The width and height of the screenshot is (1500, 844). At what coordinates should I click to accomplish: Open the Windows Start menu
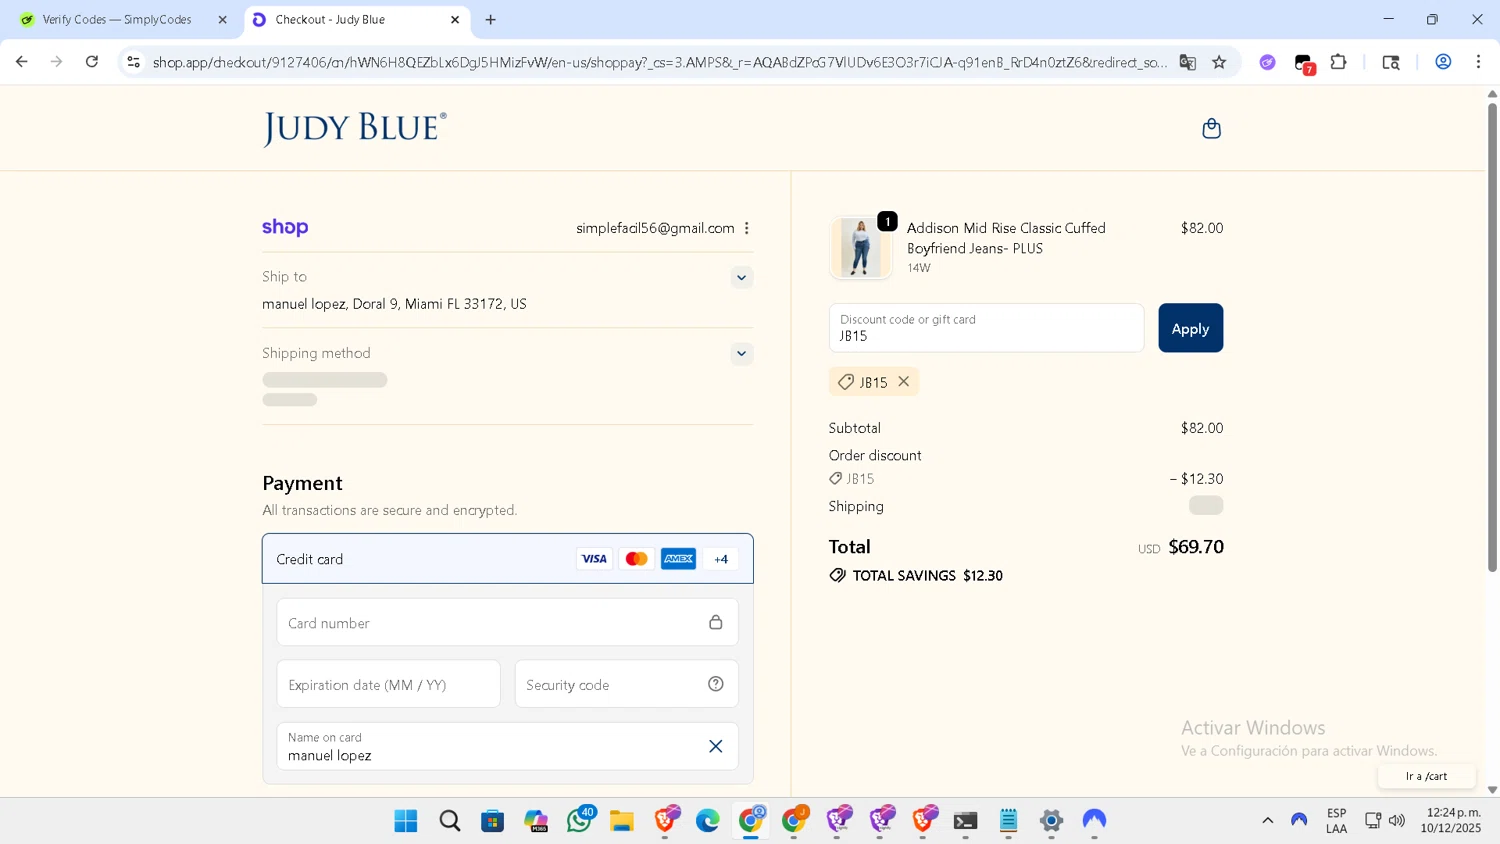(406, 821)
